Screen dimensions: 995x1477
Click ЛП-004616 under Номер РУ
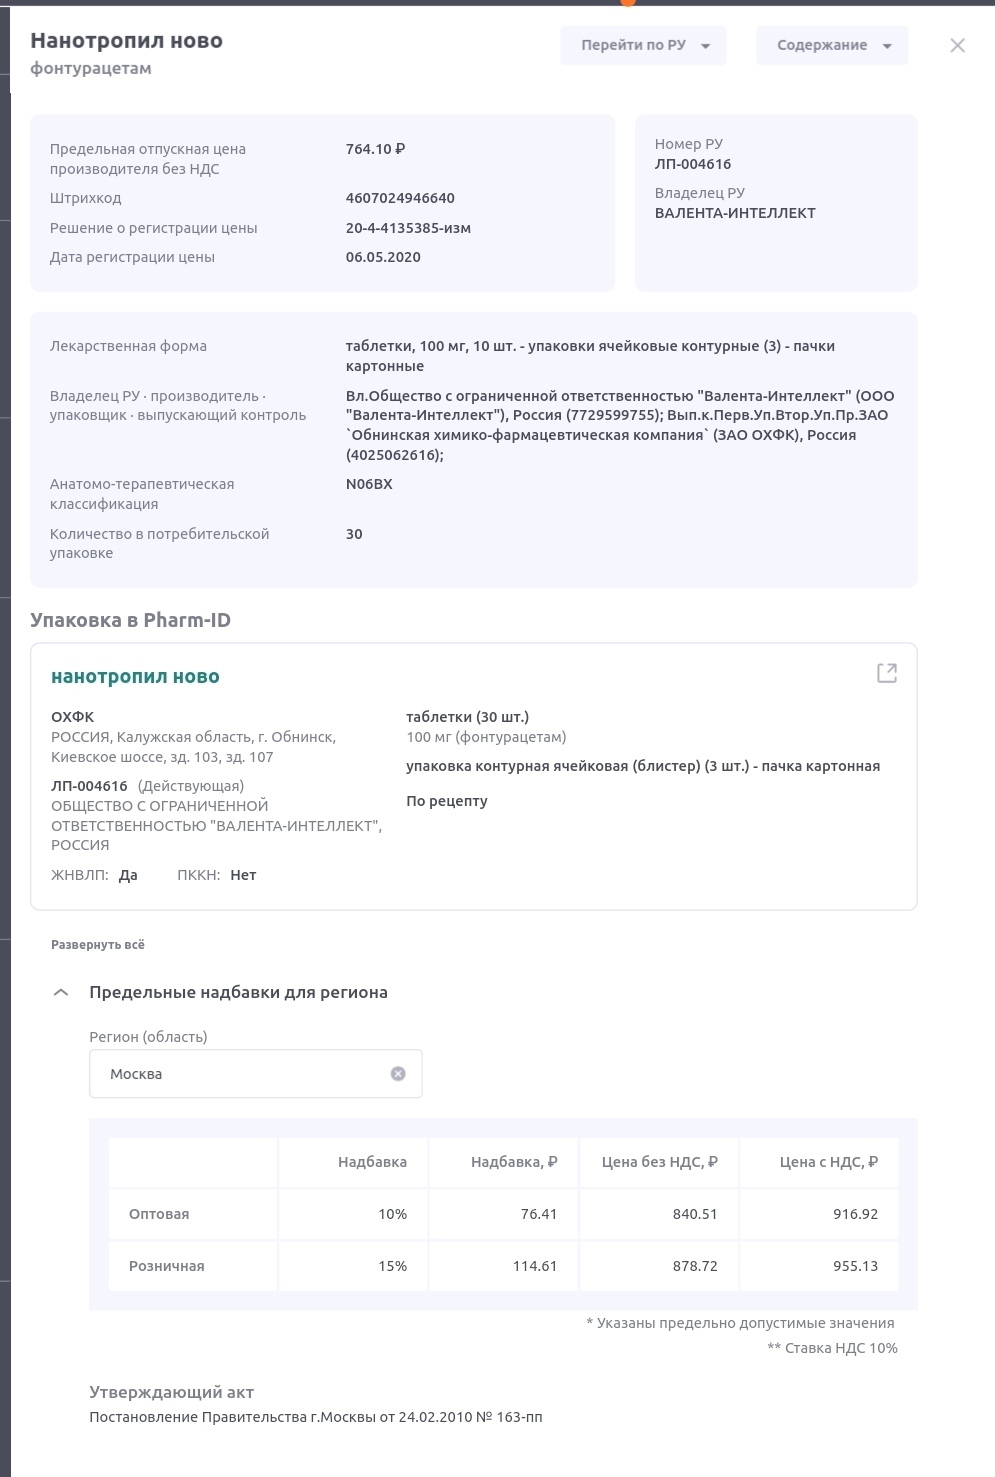tap(693, 164)
